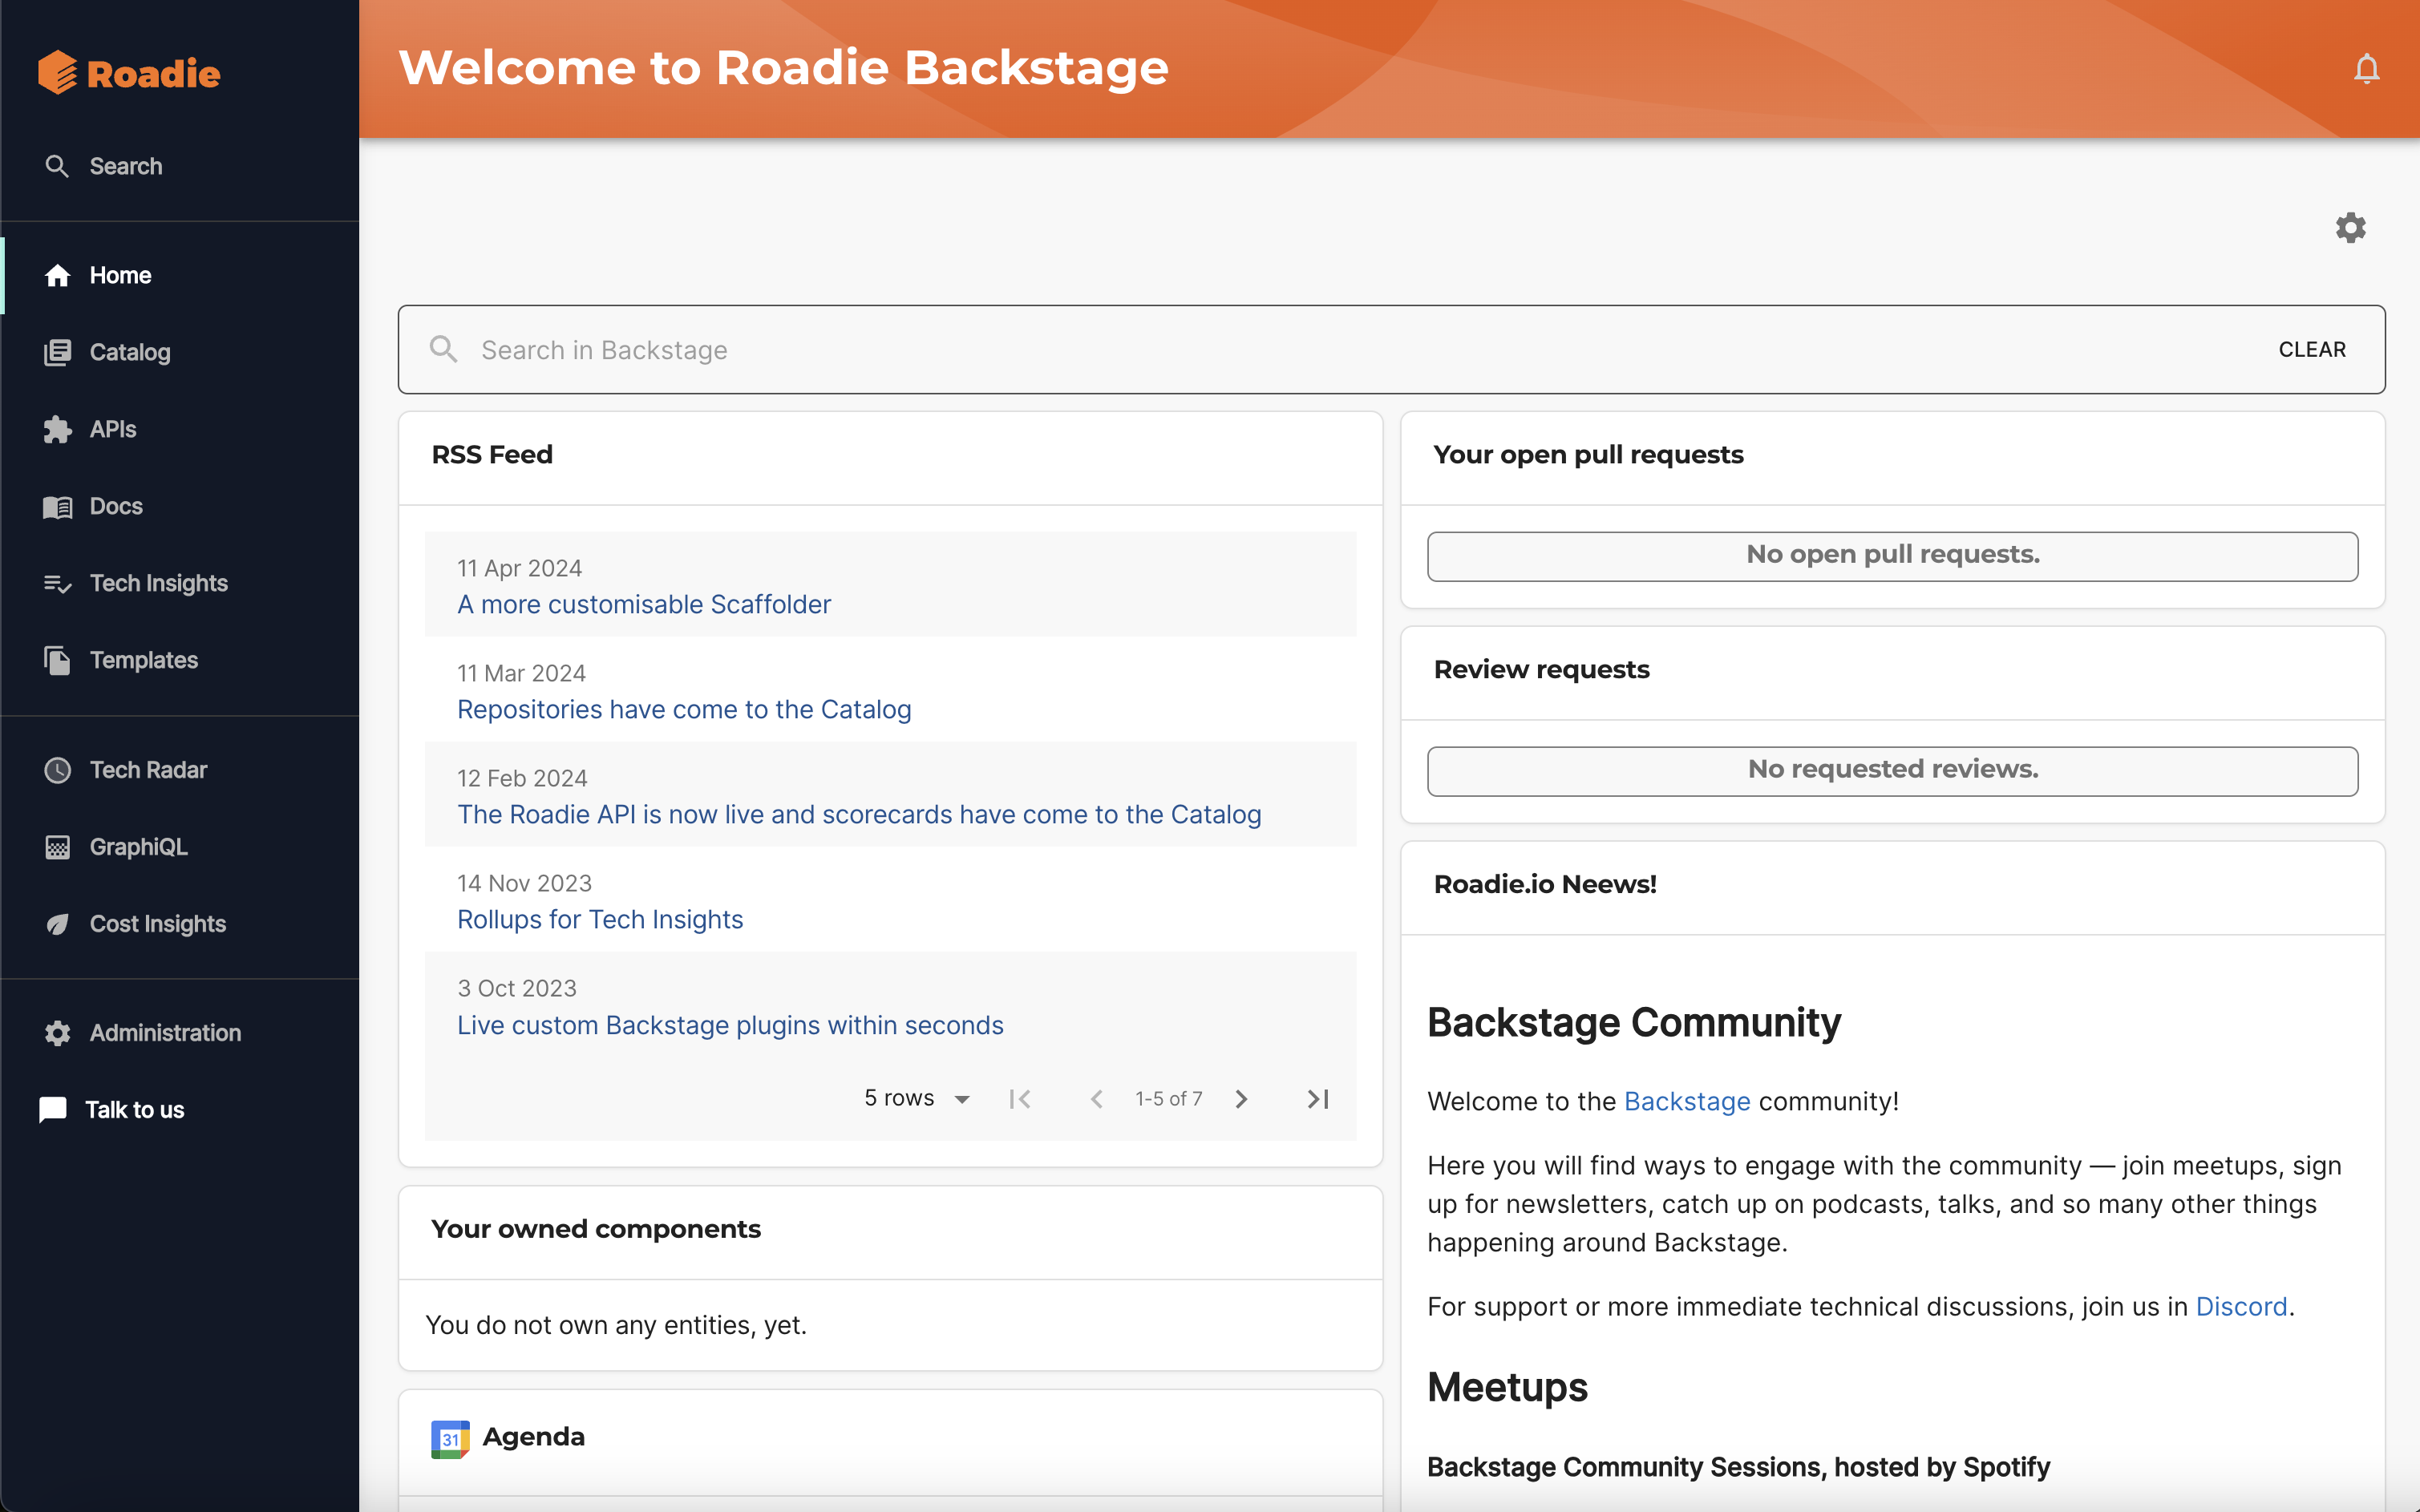
Task: Click the Talk to us chat icon
Action: click(52, 1110)
